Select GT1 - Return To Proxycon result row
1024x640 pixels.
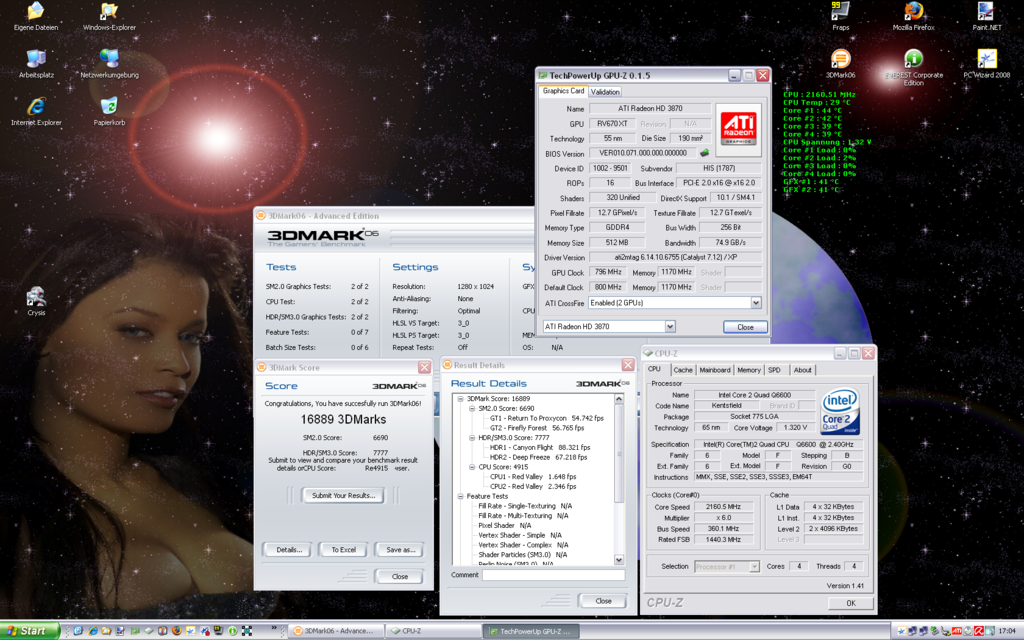547,418
